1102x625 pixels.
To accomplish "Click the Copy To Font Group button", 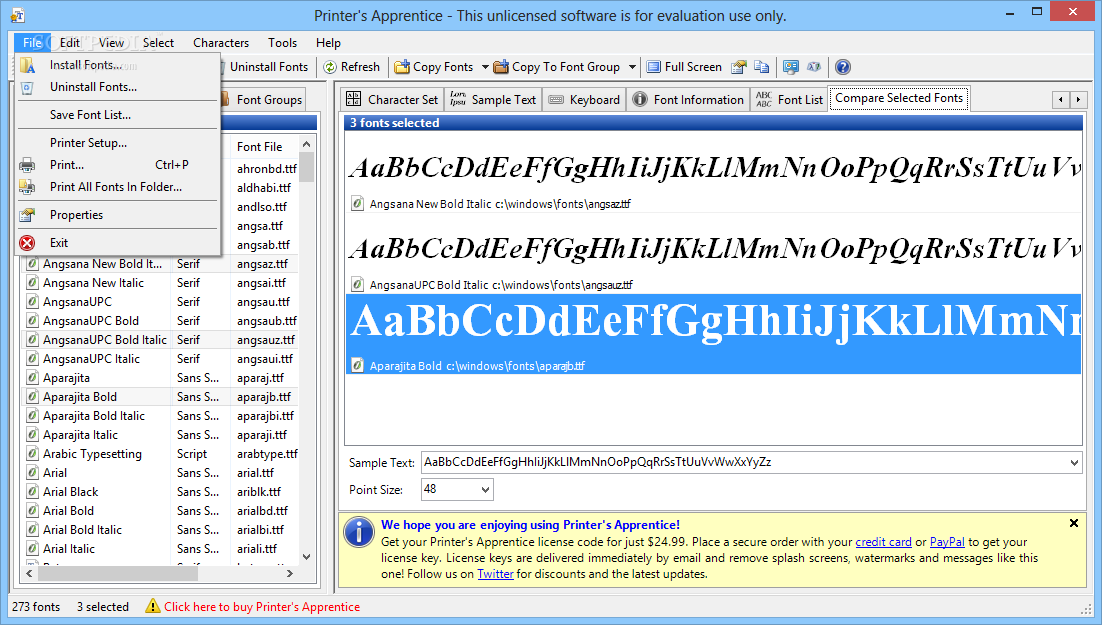I will (x=557, y=67).
